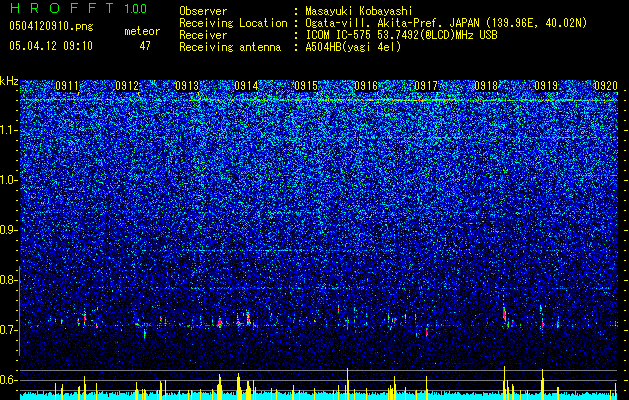This screenshot has height=400, width=629.
Task: Click the meteor count value 47
Action: (x=145, y=46)
